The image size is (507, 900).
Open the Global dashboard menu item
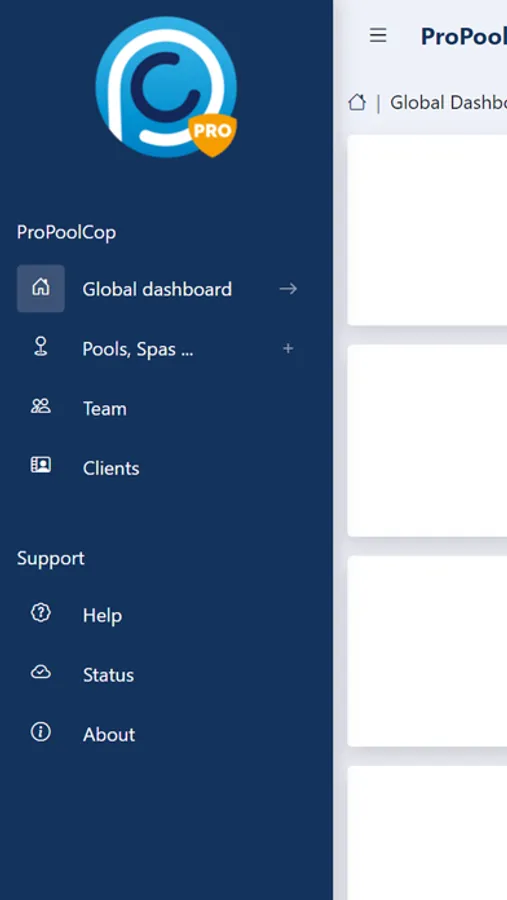click(157, 289)
